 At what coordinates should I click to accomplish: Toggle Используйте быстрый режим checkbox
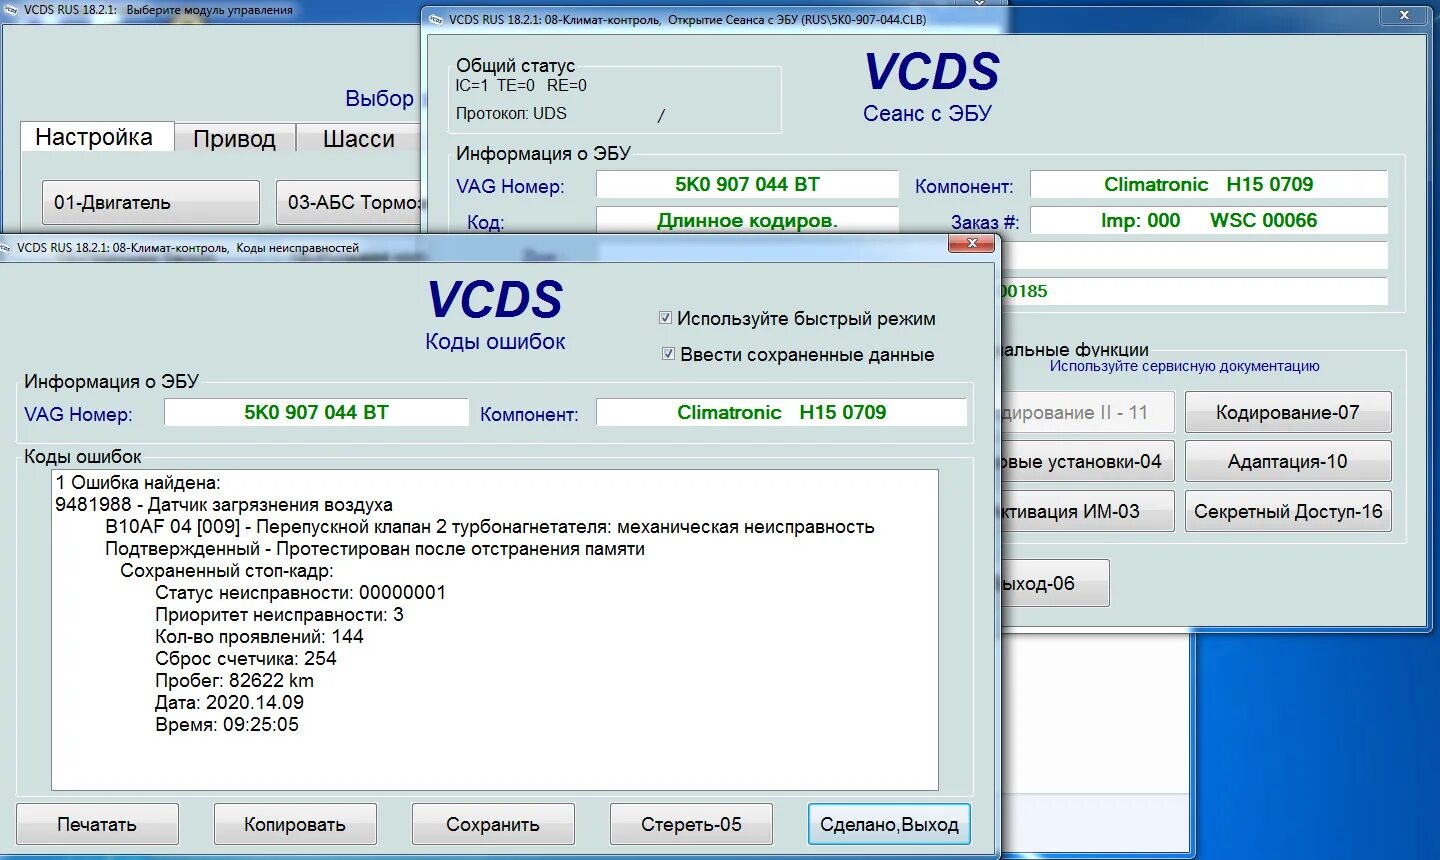665,318
